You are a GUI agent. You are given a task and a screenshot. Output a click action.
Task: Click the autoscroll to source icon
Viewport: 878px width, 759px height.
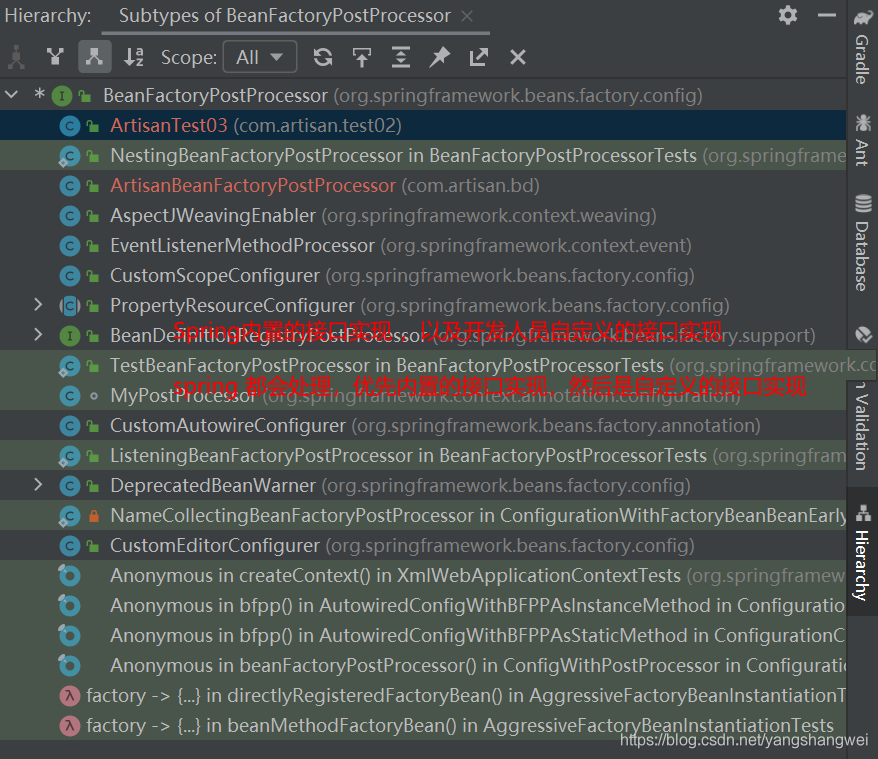[x=361, y=57]
